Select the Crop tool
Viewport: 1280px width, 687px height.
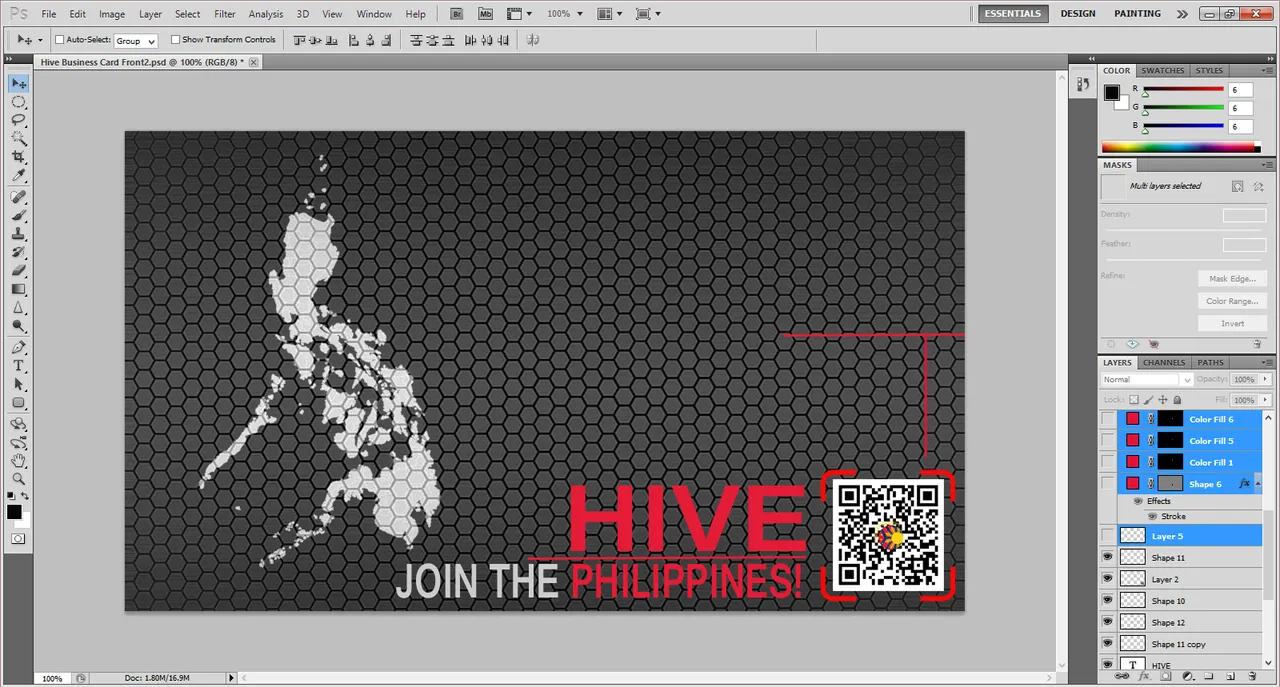(x=18, y=158)
